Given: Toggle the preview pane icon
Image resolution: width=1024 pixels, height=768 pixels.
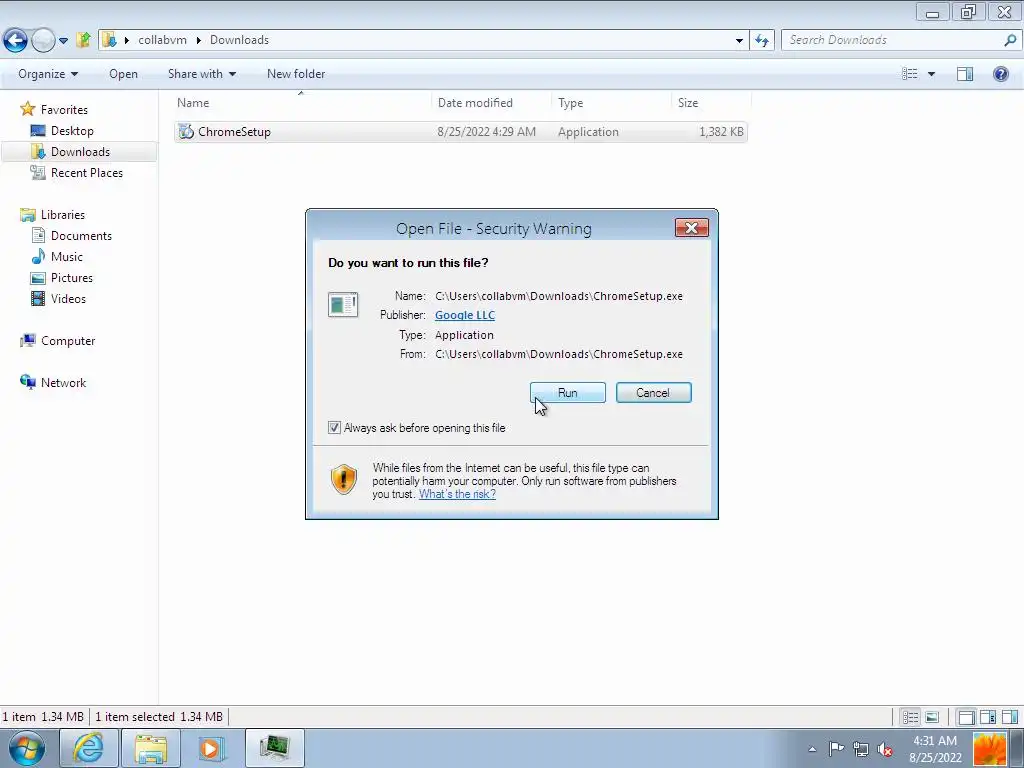Looking at the screenshot, I should (x=965, y=74).
